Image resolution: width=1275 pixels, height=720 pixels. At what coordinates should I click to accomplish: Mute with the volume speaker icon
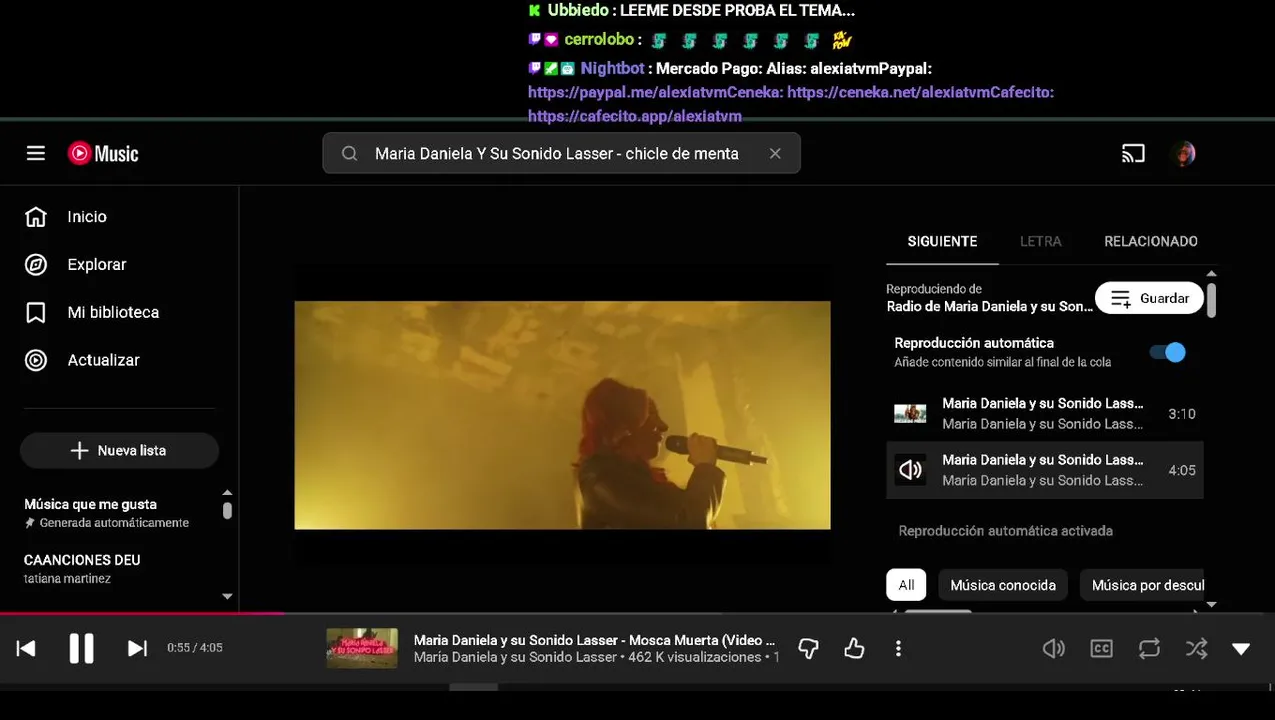[x=1054, y=649]
